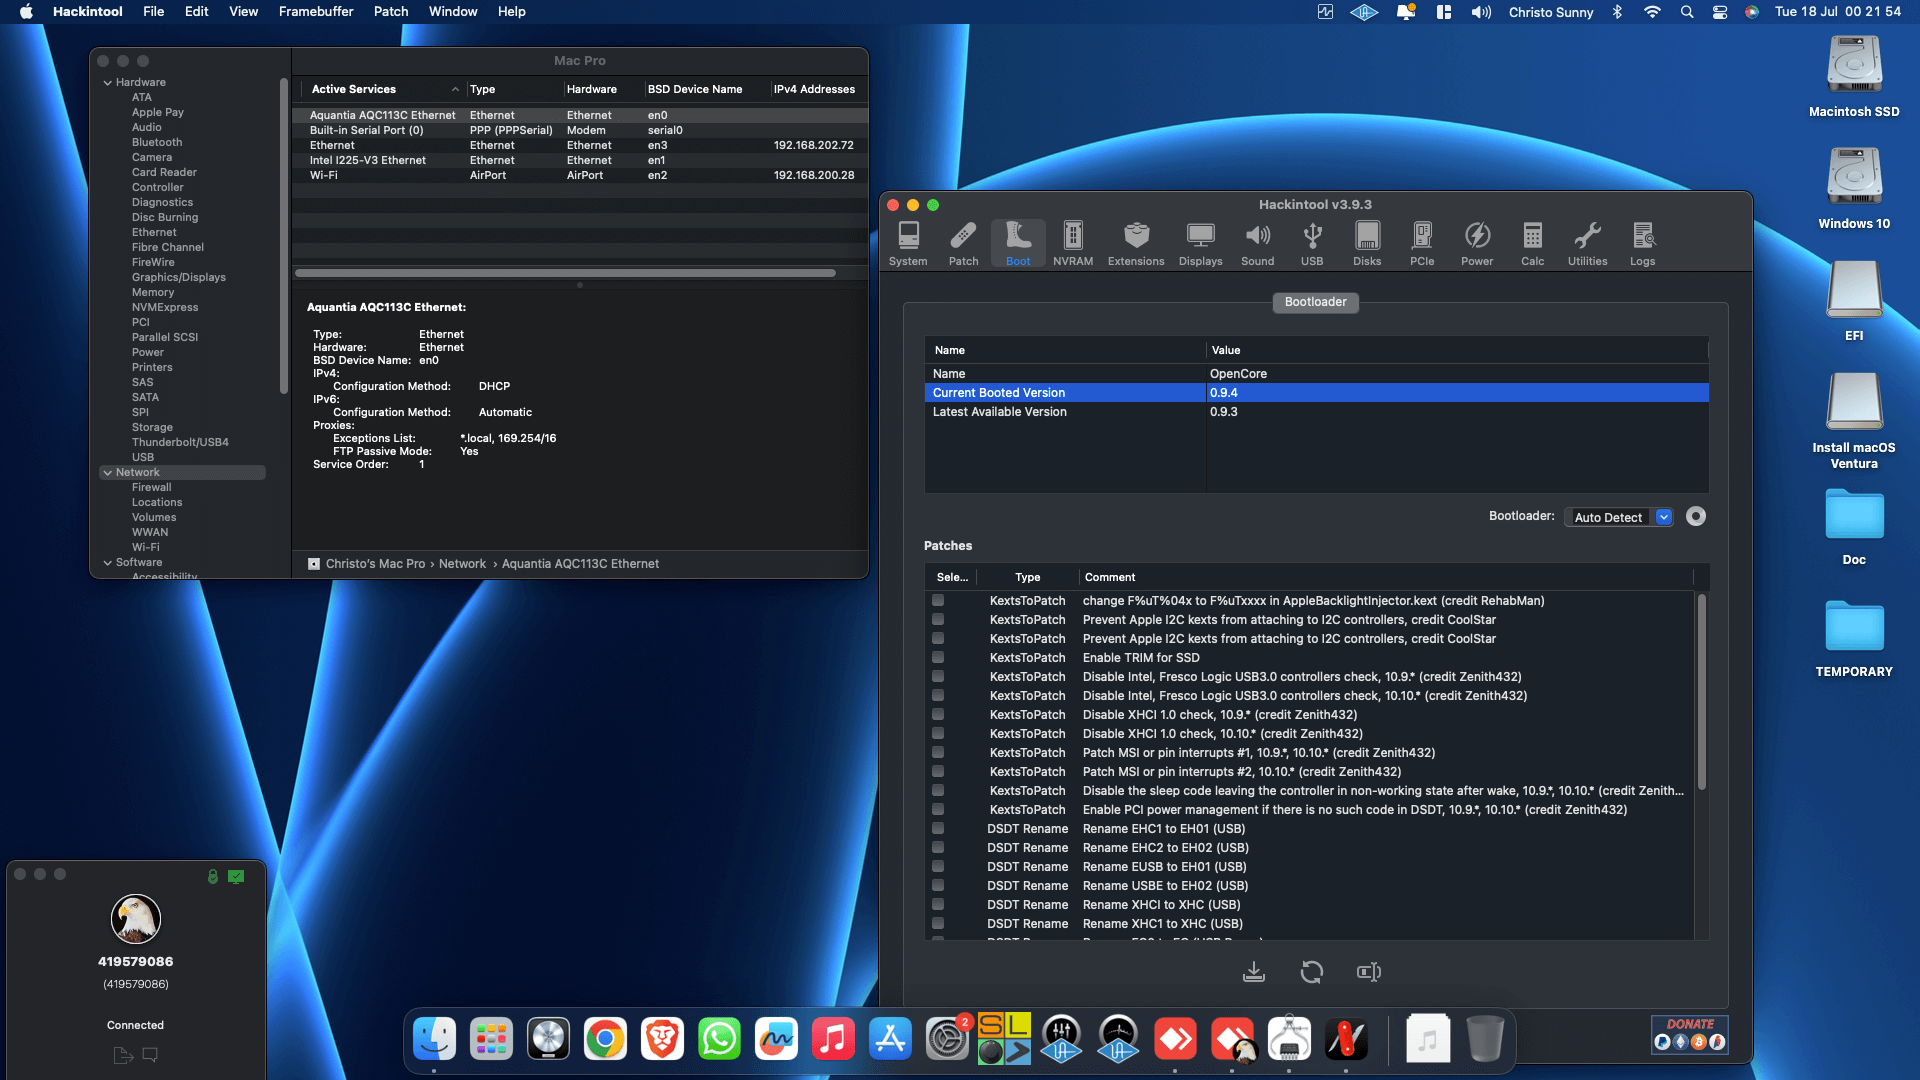The height and width of the screenshot is (1080, 1920).
Task: Open Finder from the Dock
Action: [434, 1040]
